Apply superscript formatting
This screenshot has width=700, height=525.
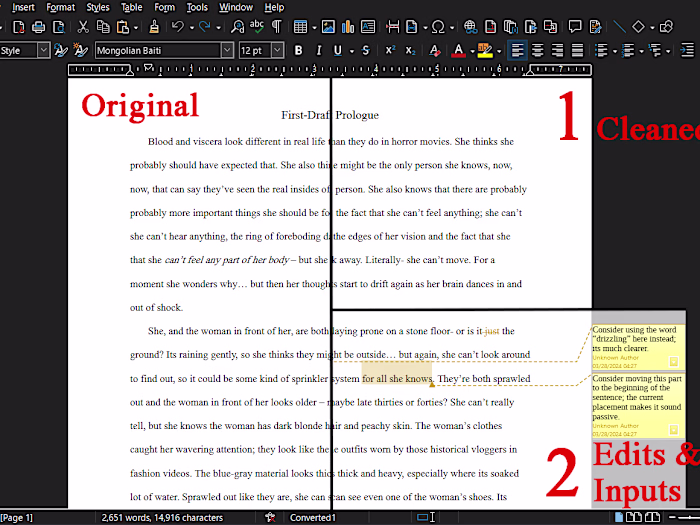[390, 50]
